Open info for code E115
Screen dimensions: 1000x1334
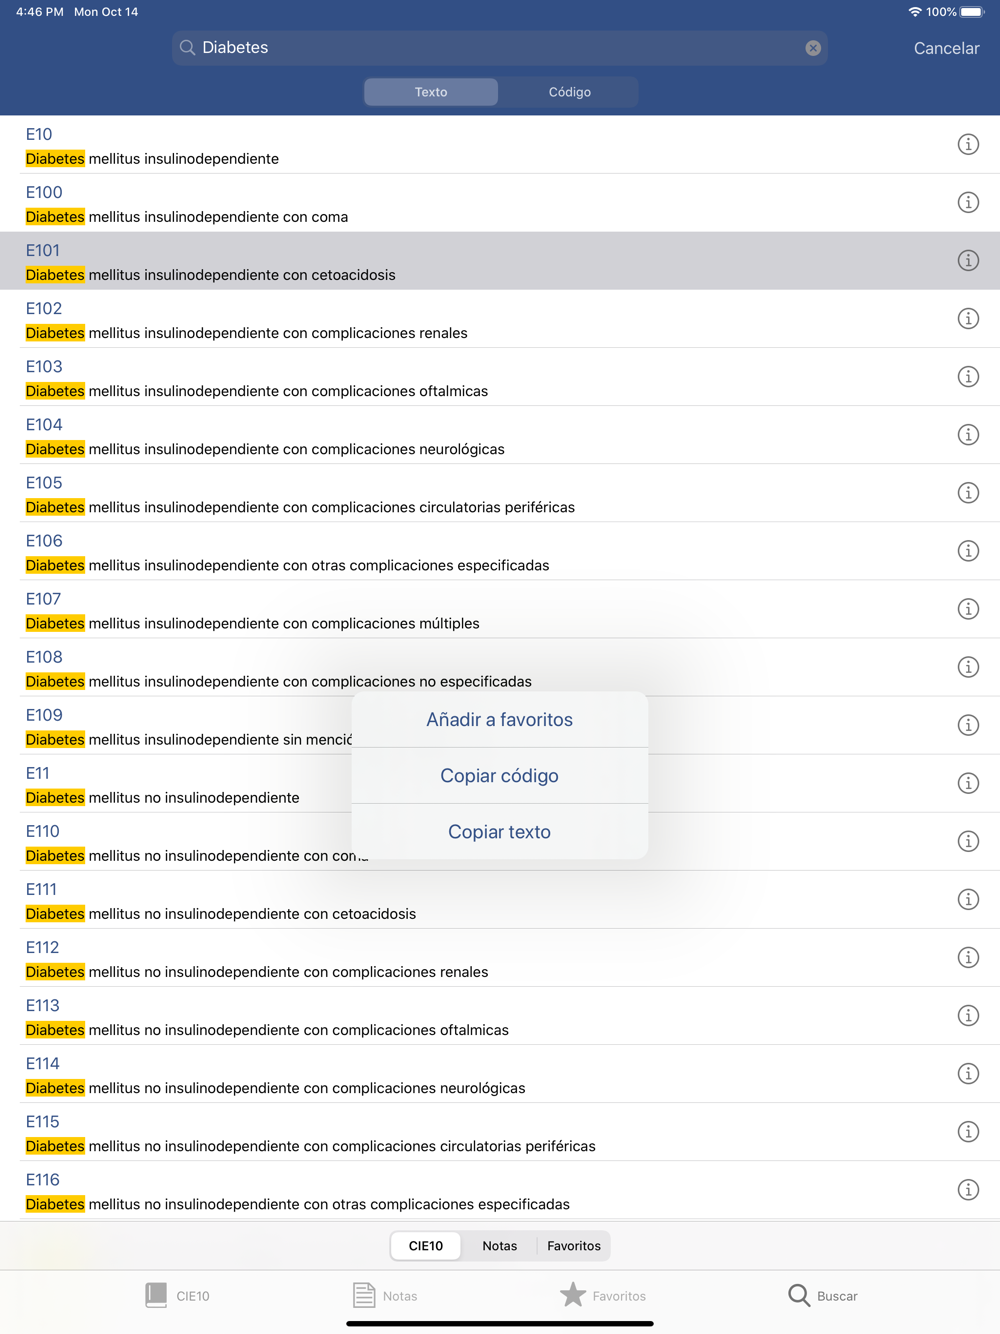(968, 1131)
